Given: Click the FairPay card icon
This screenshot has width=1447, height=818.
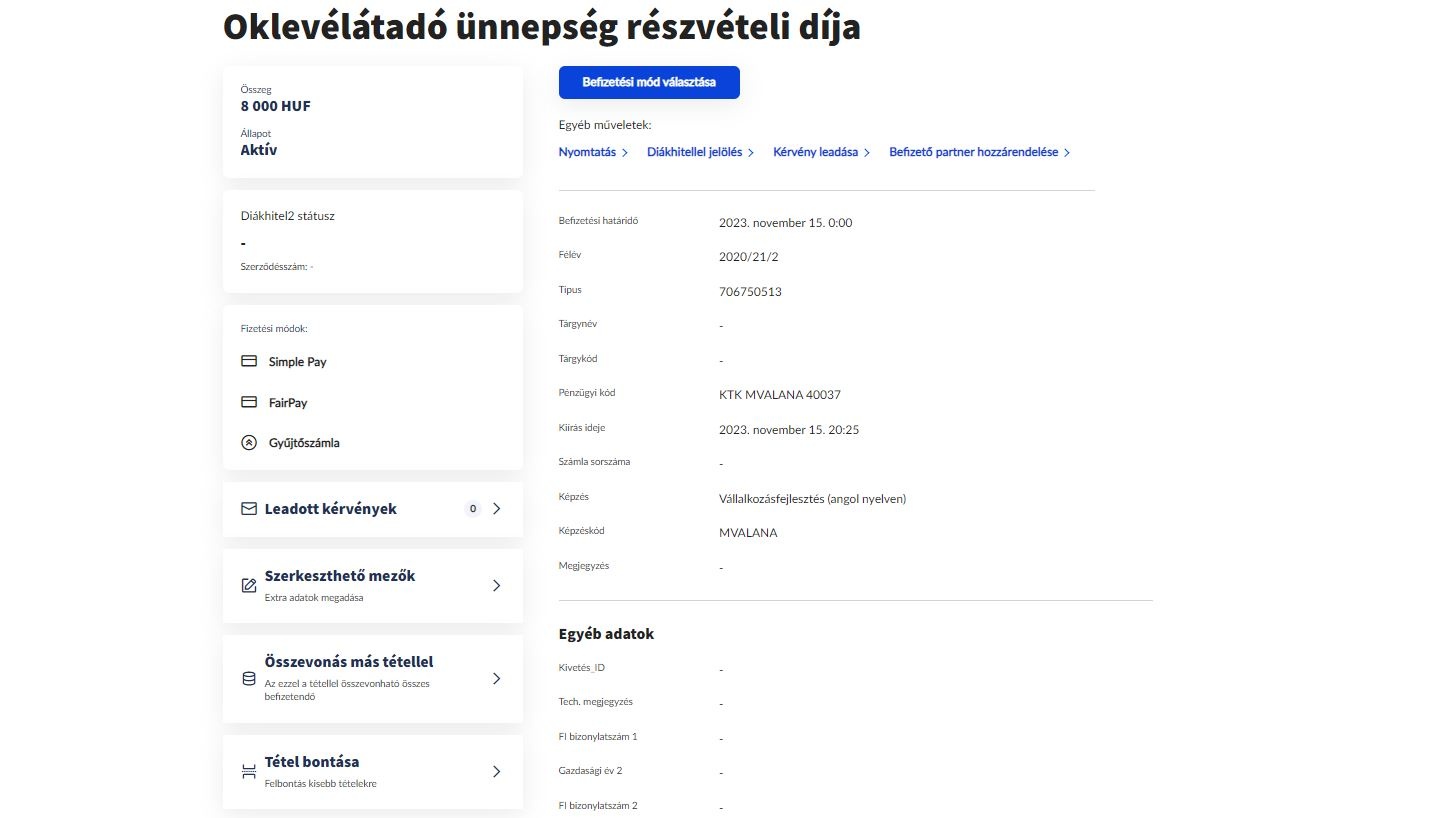Looking at the screenshot, I should click(x=249, y=402).
